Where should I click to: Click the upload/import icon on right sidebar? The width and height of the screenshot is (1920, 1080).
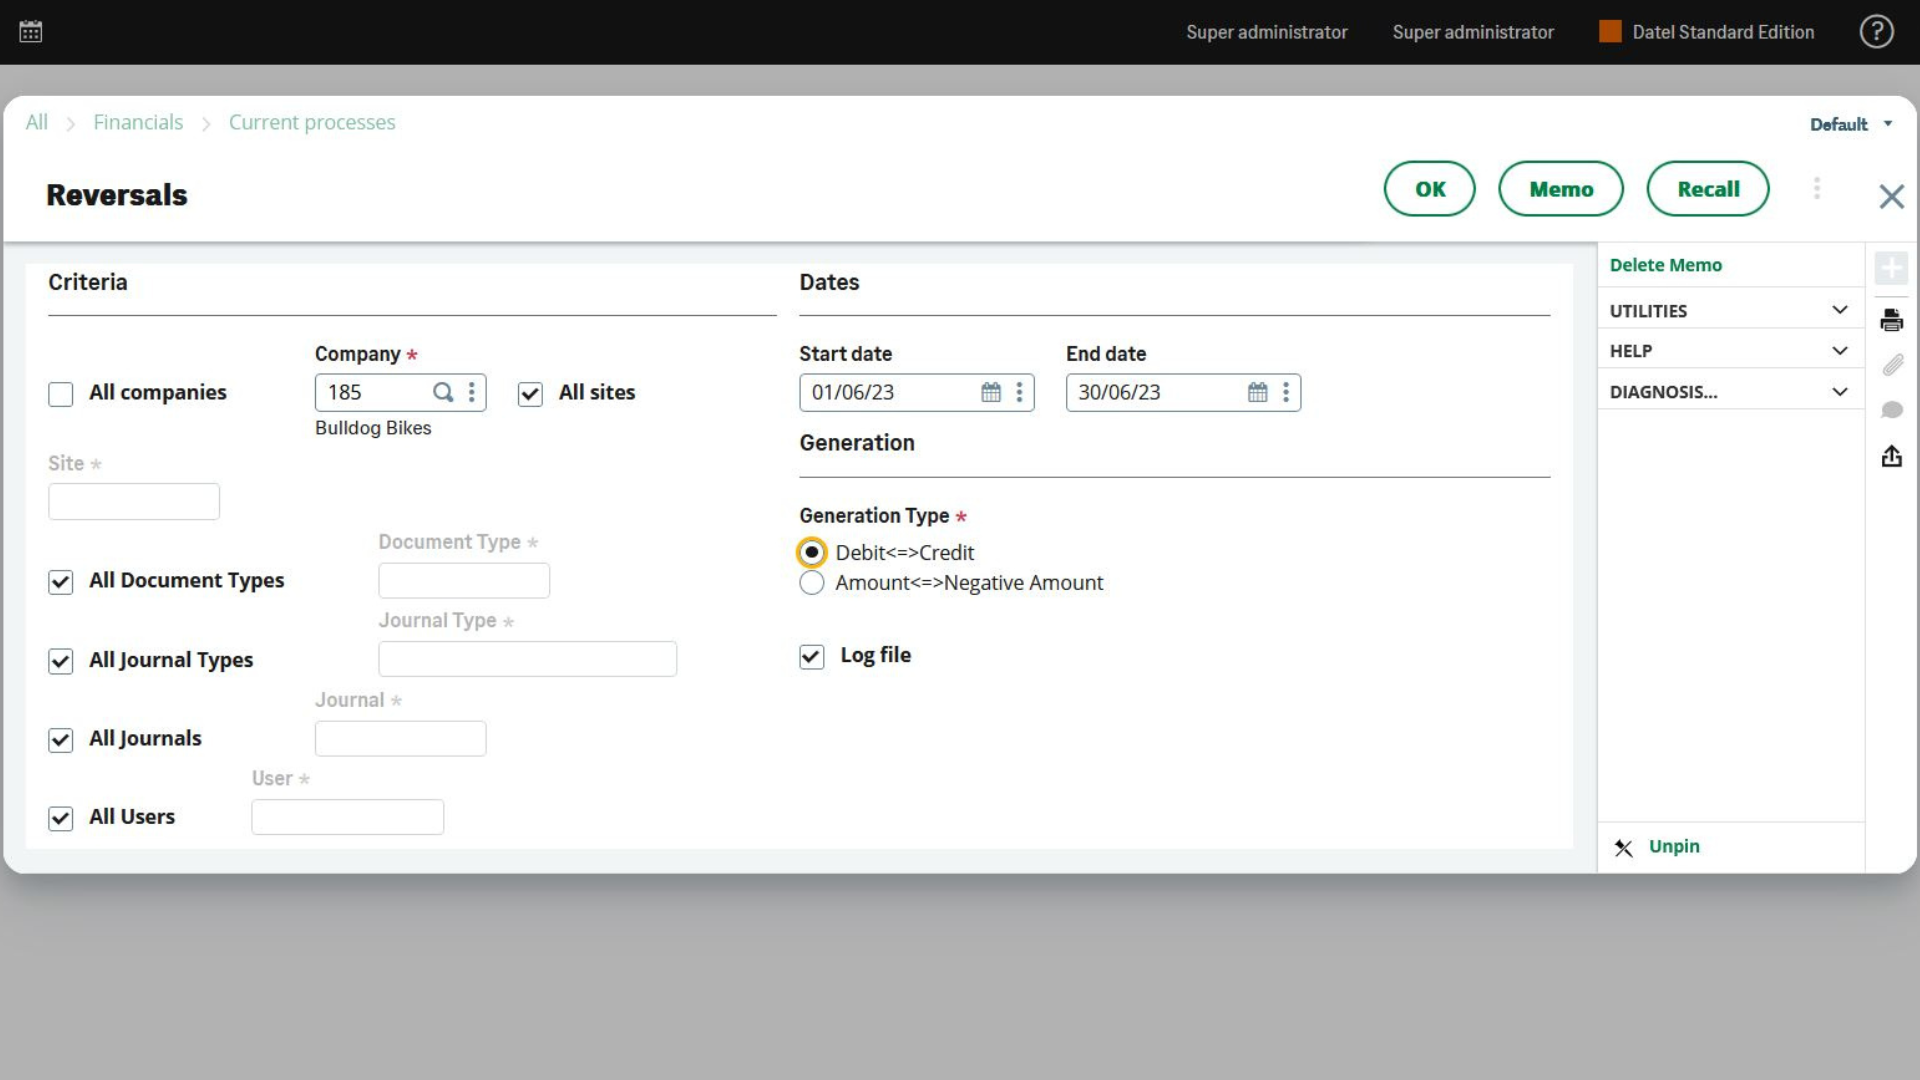pyautogui.click(x=1892, y=456)
